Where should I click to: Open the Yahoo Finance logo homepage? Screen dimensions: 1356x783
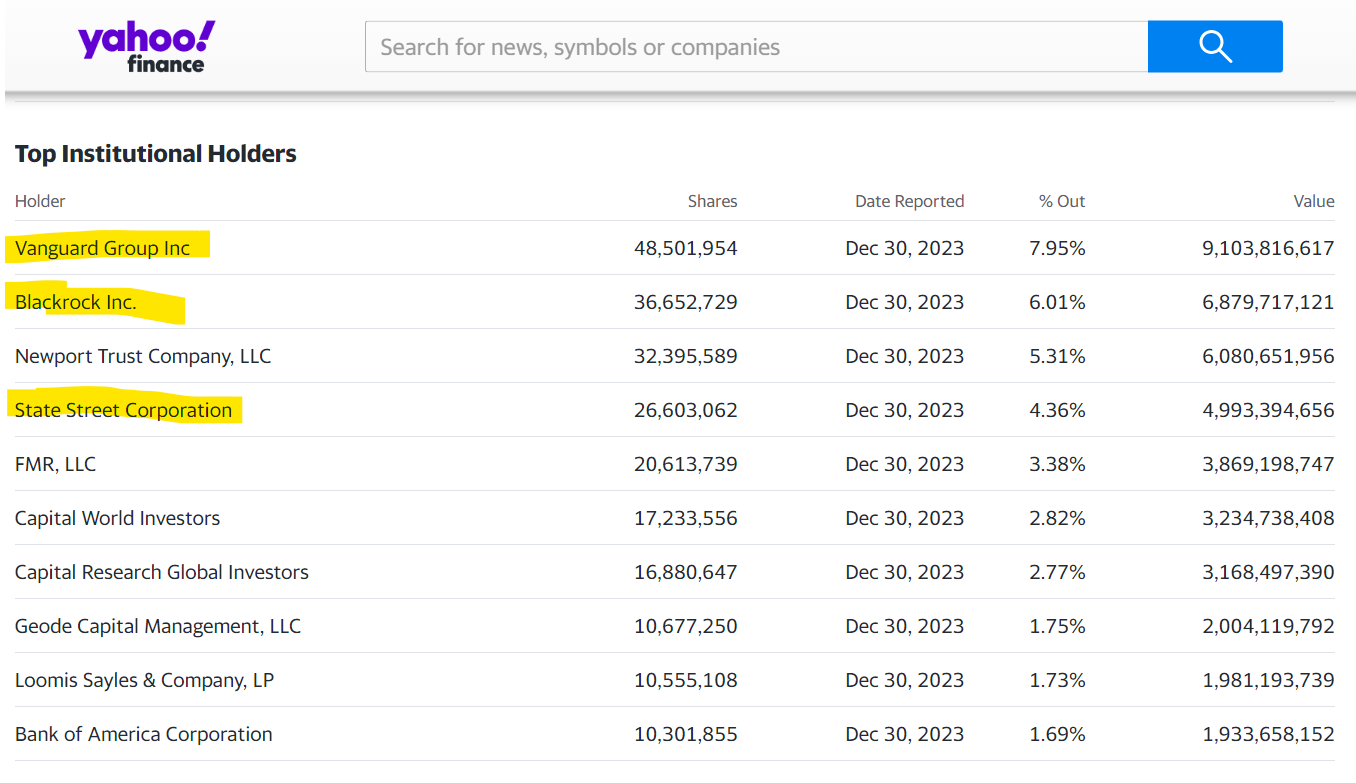[x=146, y=47]
